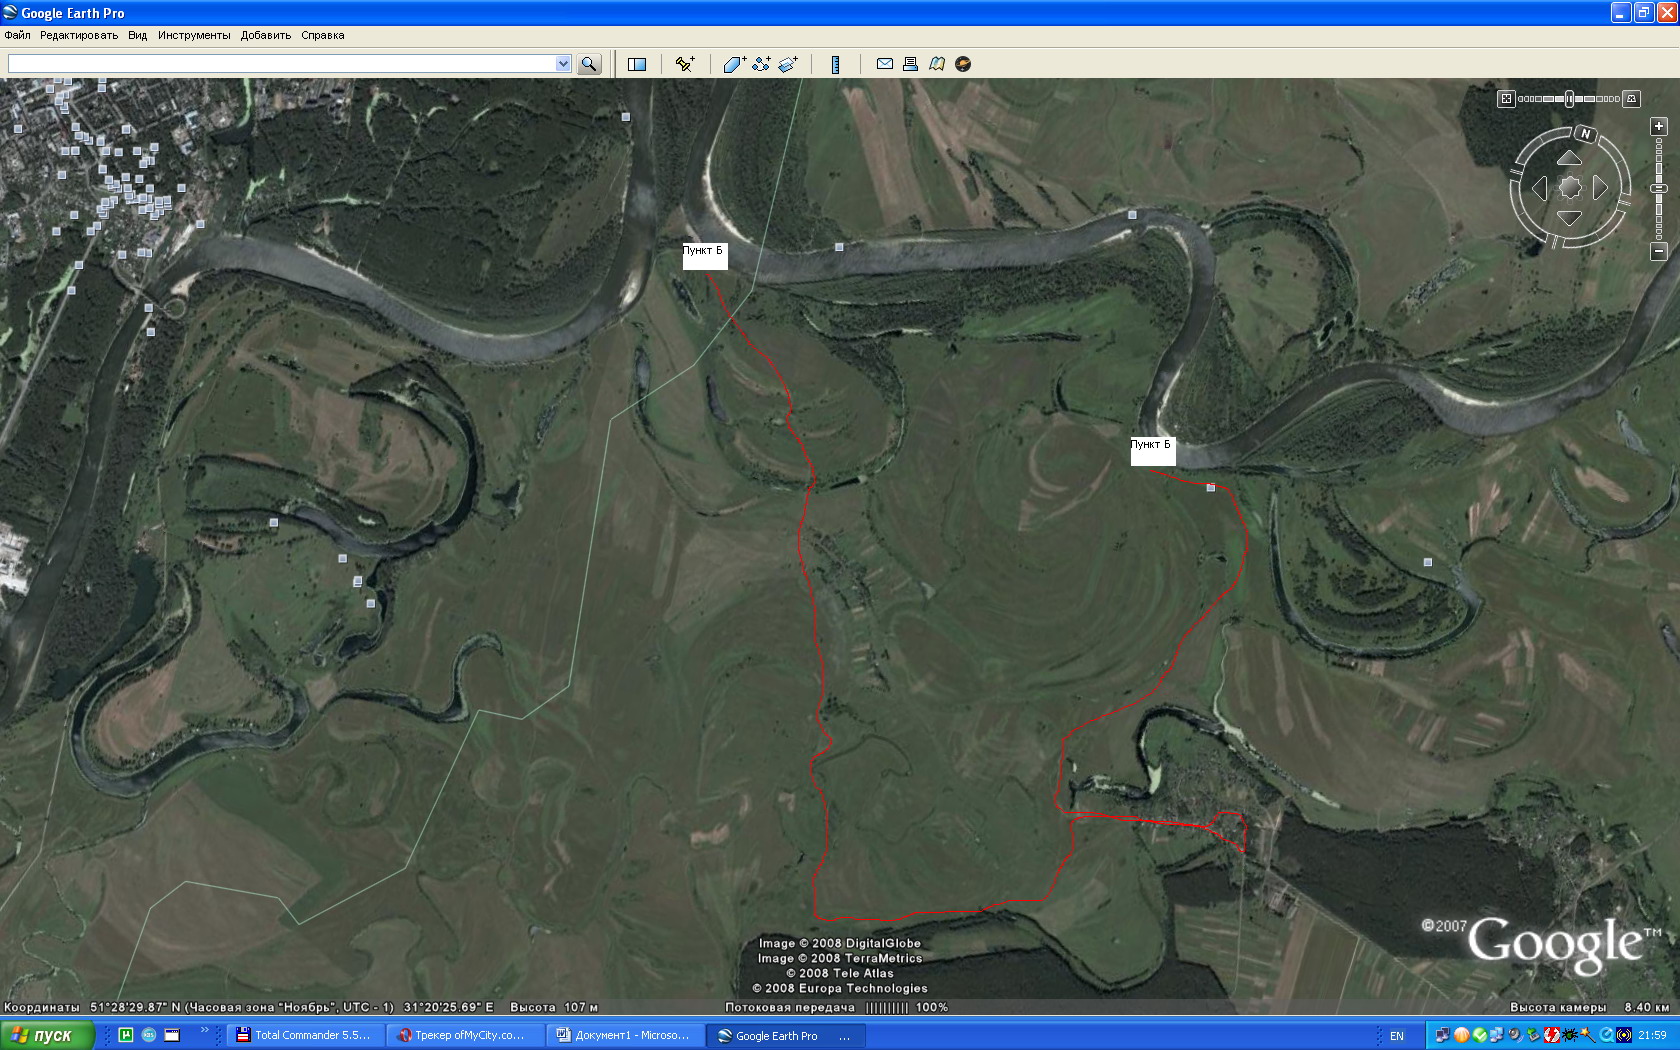Add an image overlay from the toolbar

[788, 64]
